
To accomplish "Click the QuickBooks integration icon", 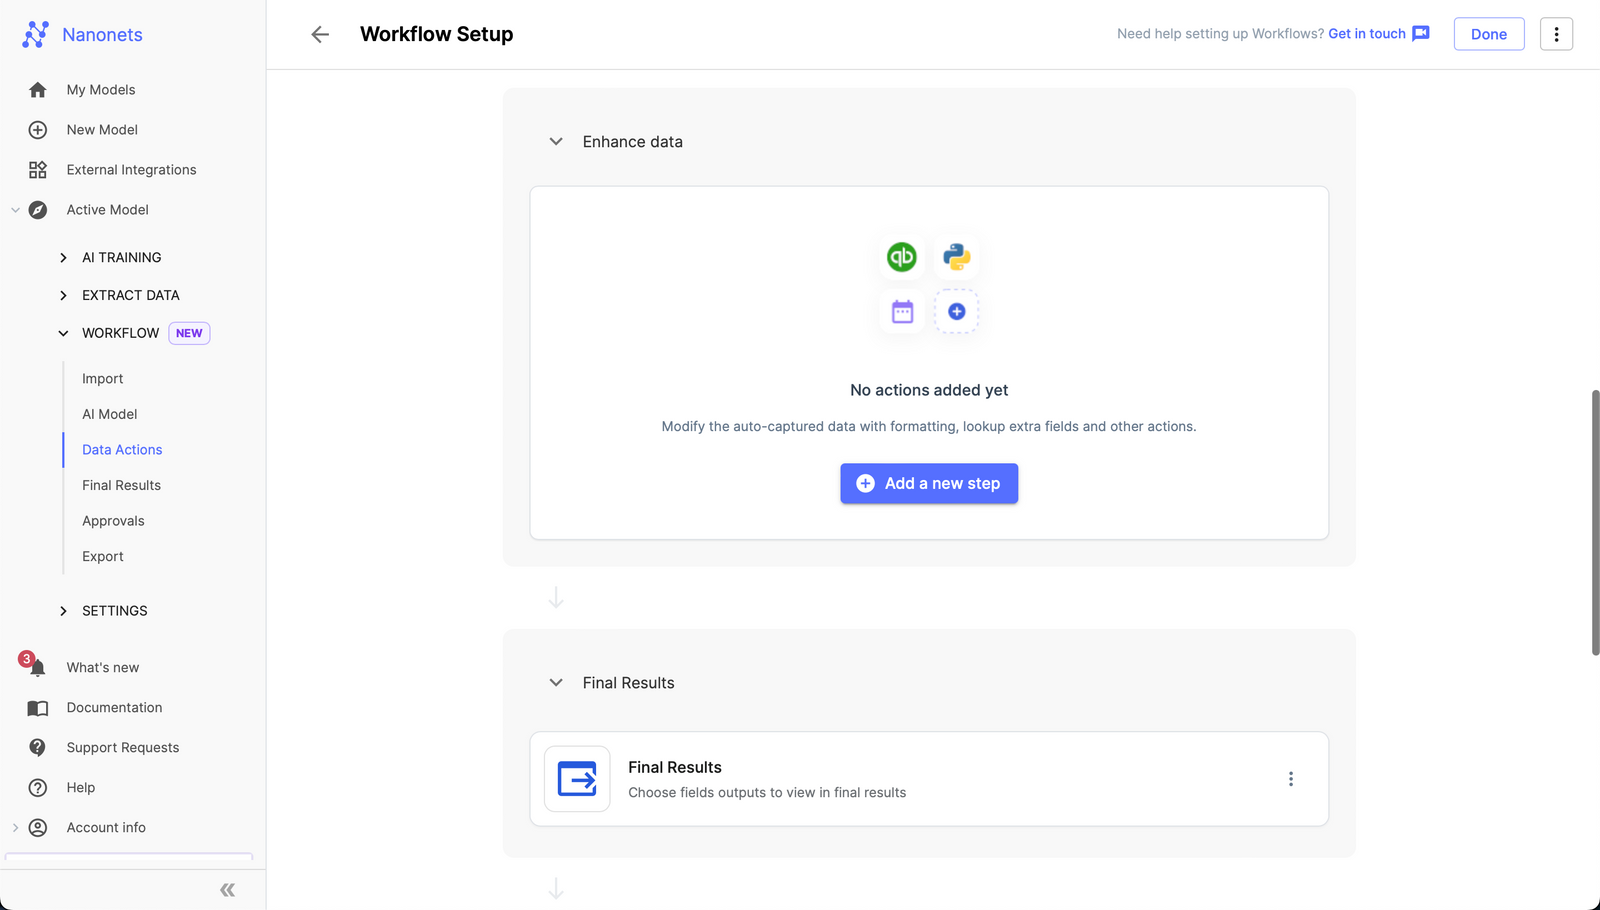I will [901, 257].
